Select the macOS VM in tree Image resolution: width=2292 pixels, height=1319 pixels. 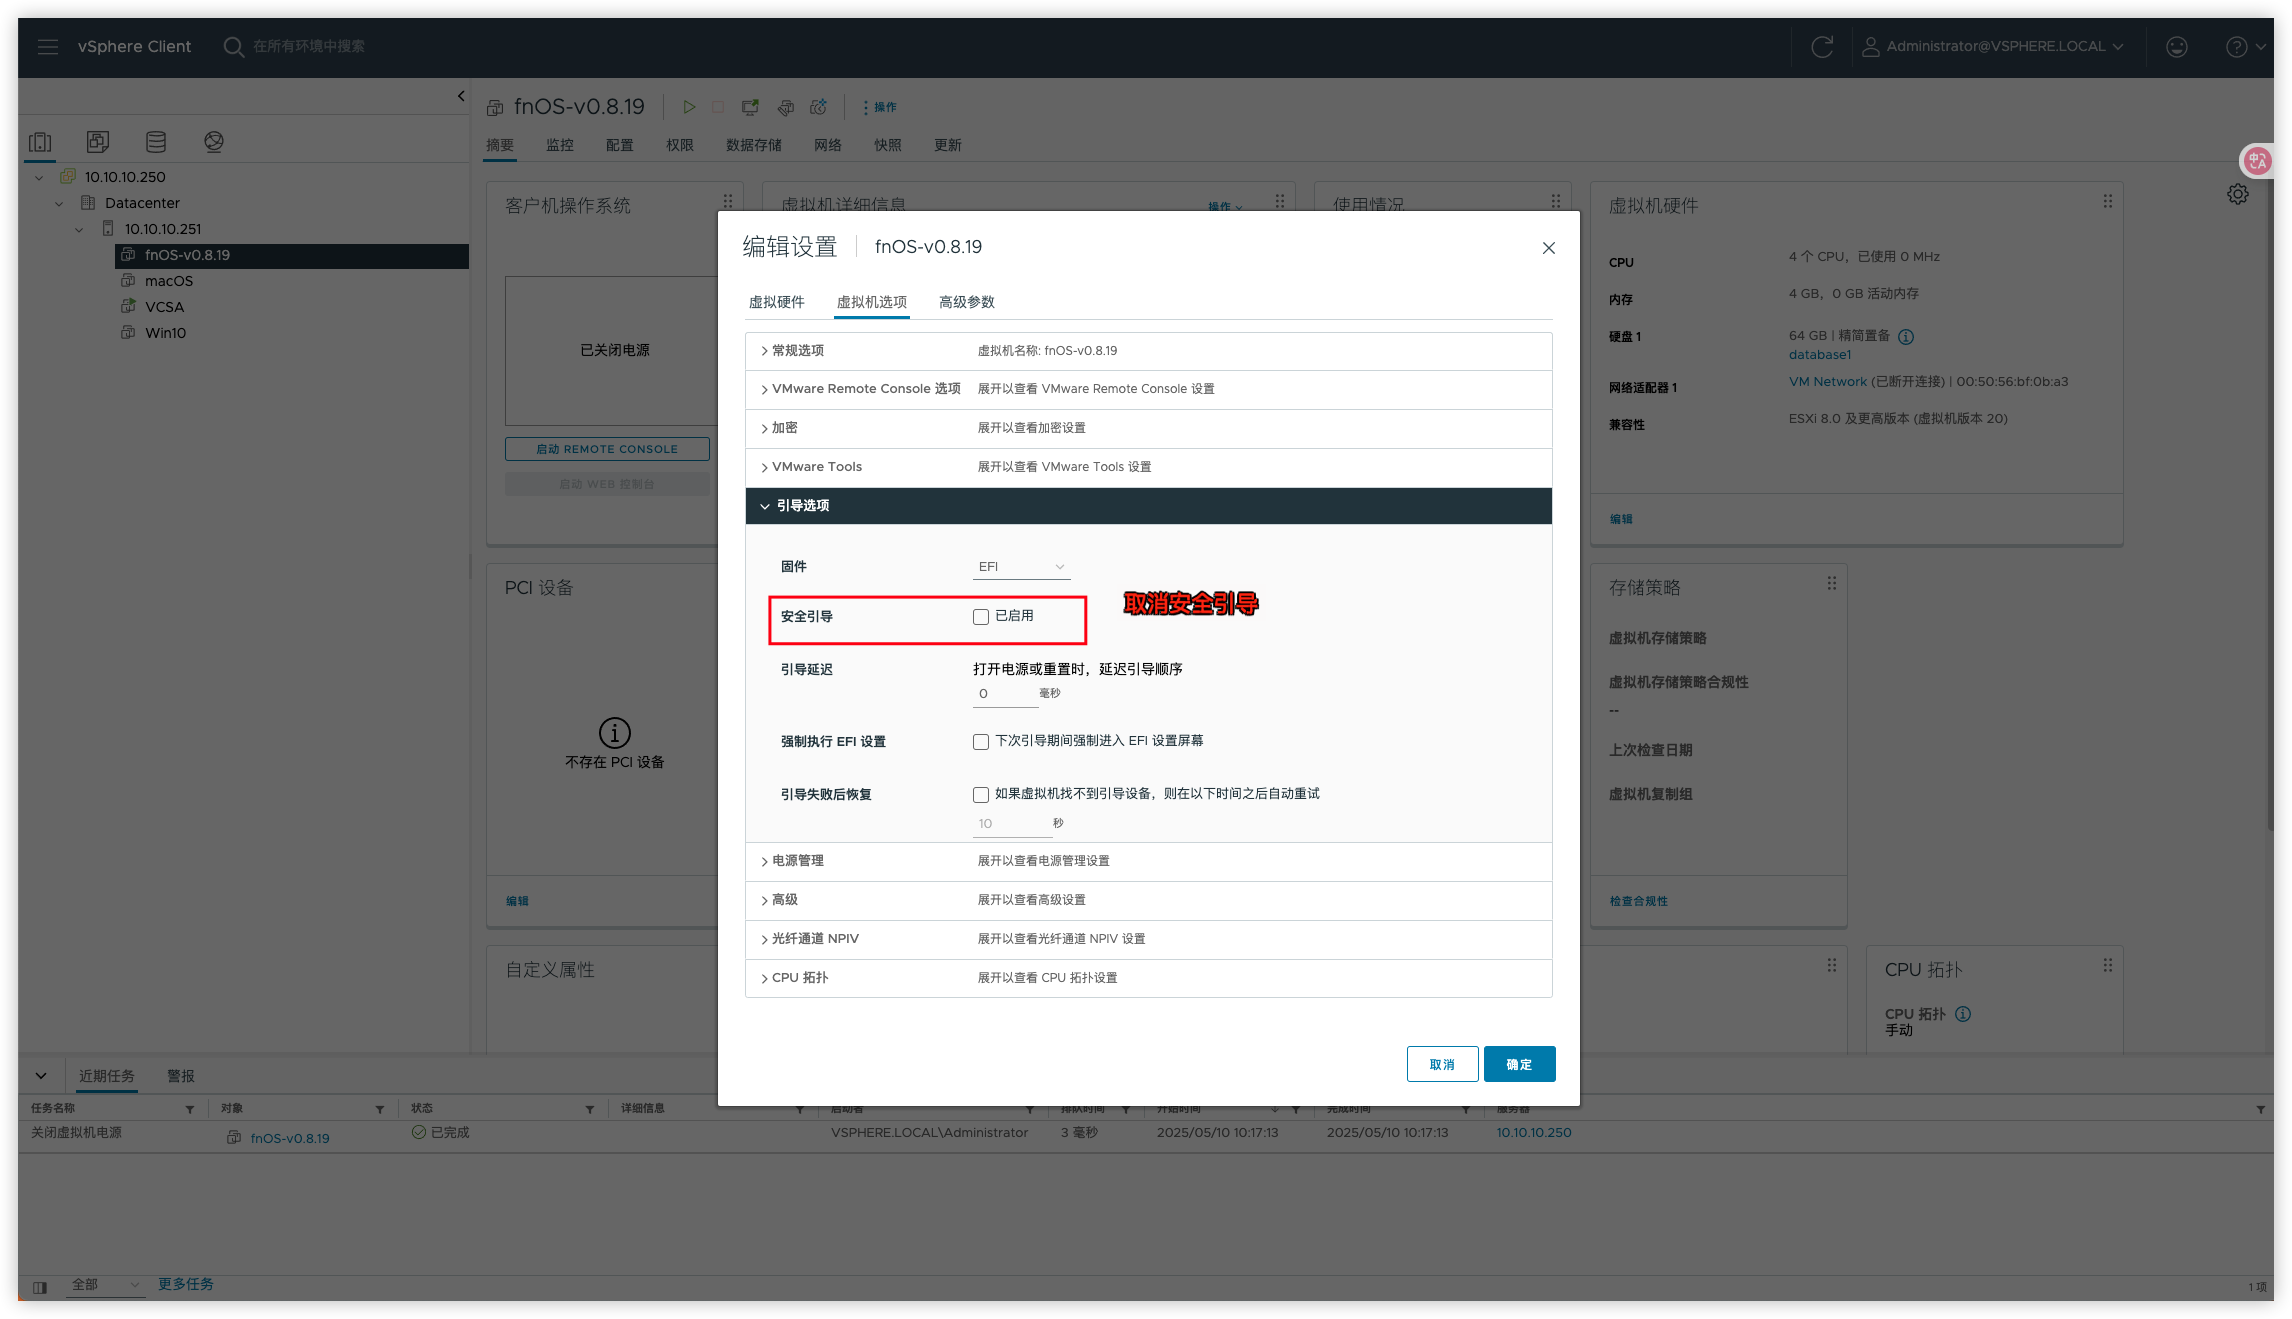(x=168, y=281)
